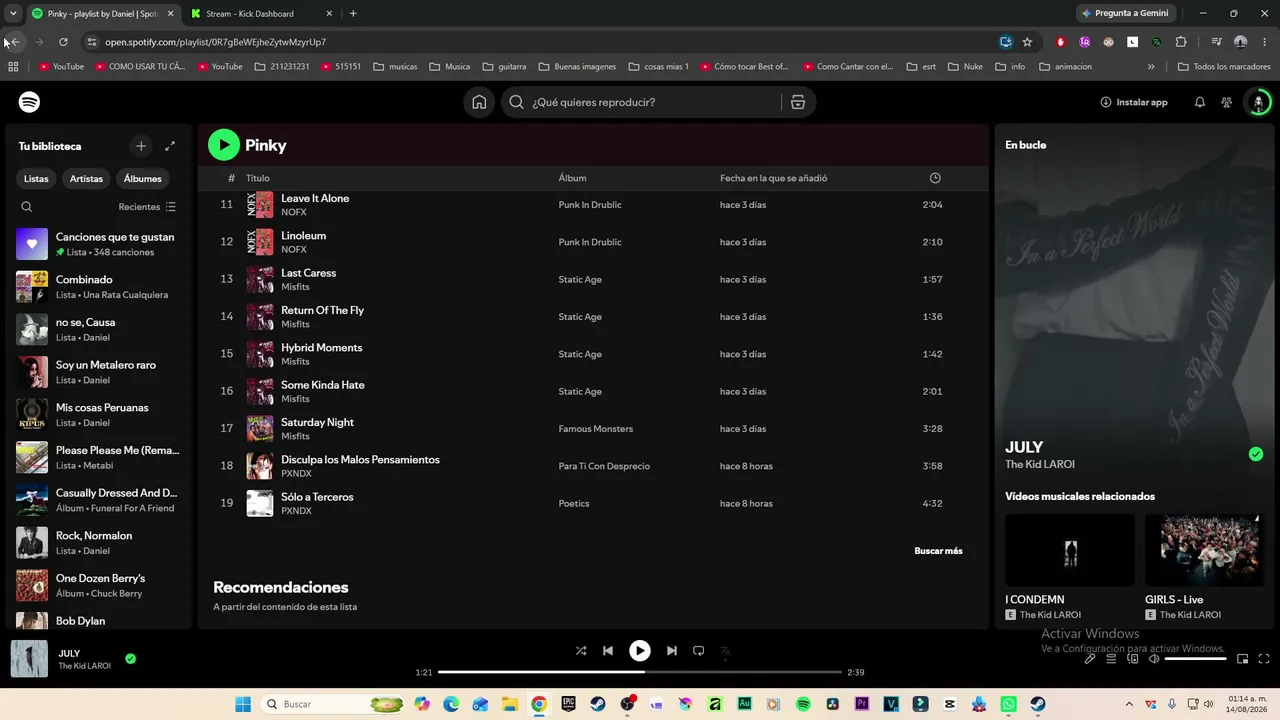Expand Tu biblioteca to full width
The width and height of the screenshot is (1280, 720).
tap(170, 146)
